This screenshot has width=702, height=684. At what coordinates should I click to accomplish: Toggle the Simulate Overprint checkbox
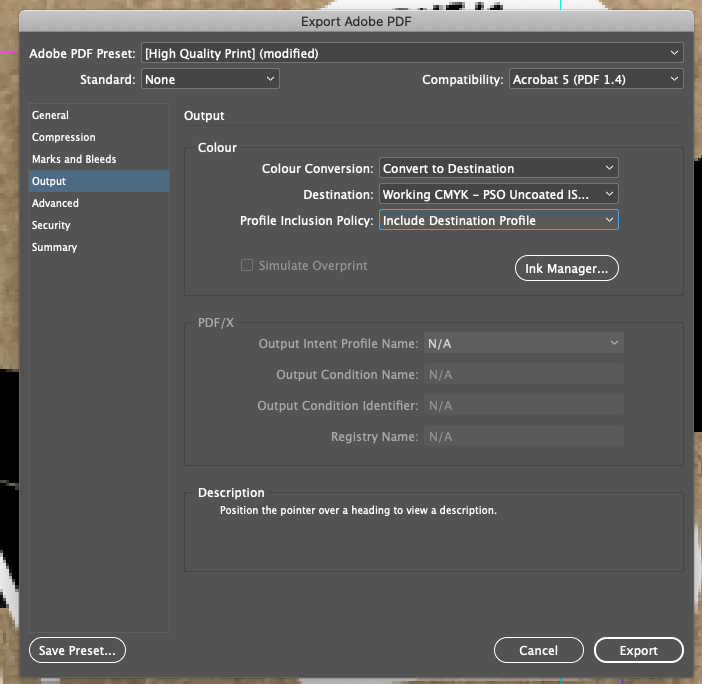pyautogui.click(x=247, y=265)
